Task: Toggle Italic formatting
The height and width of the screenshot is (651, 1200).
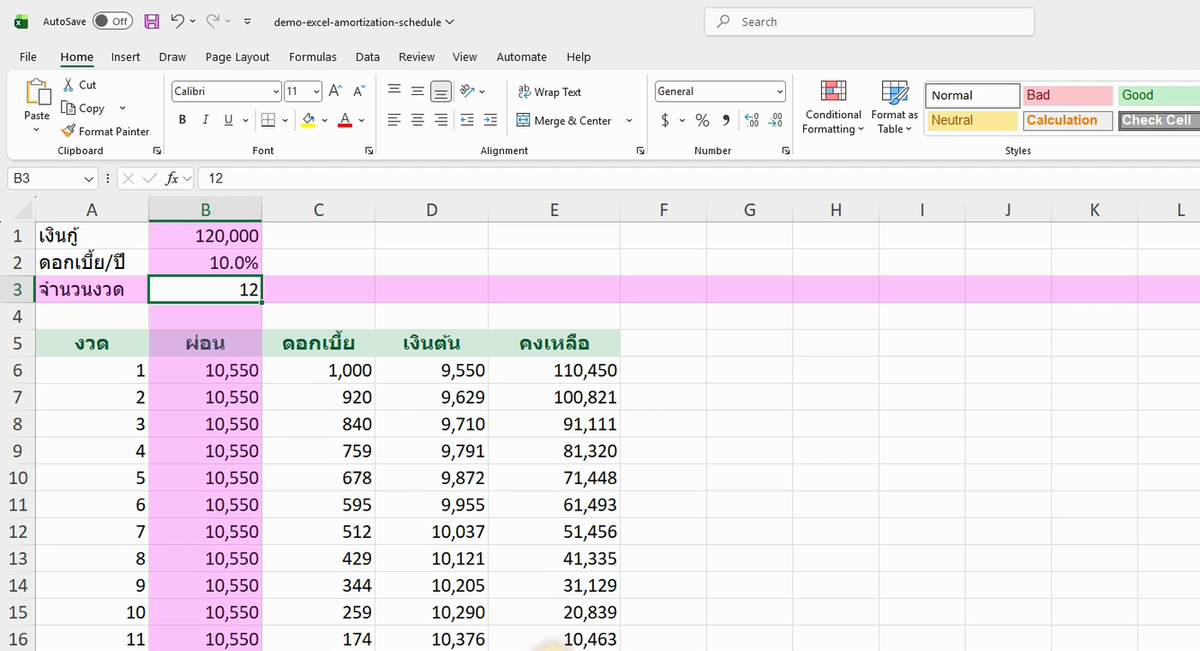Action: pos(205,120)
